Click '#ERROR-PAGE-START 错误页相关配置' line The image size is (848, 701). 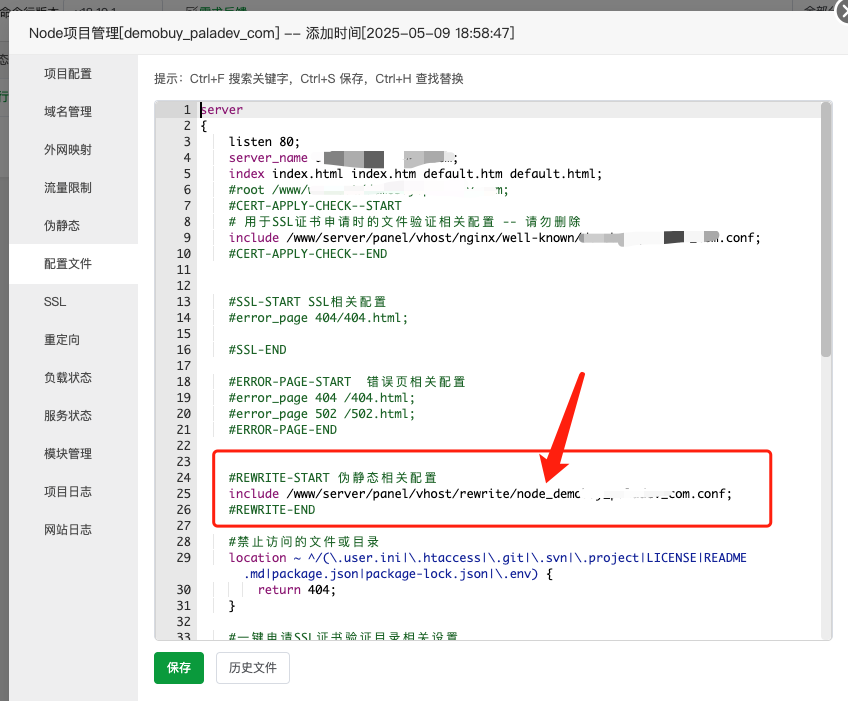pyautogui.click(x=347, y=382)
